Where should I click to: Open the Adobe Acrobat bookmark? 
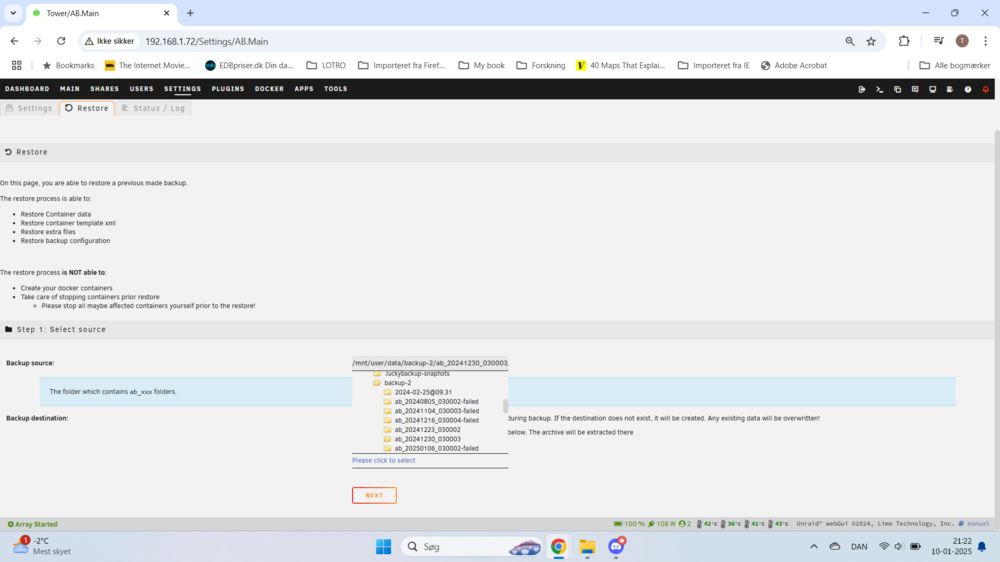(x=794, y=65)
